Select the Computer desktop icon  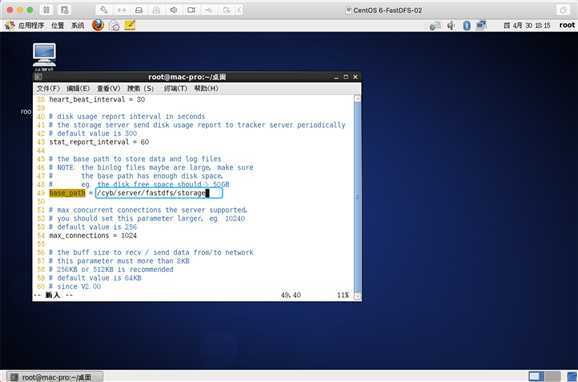tap(44, 56)
